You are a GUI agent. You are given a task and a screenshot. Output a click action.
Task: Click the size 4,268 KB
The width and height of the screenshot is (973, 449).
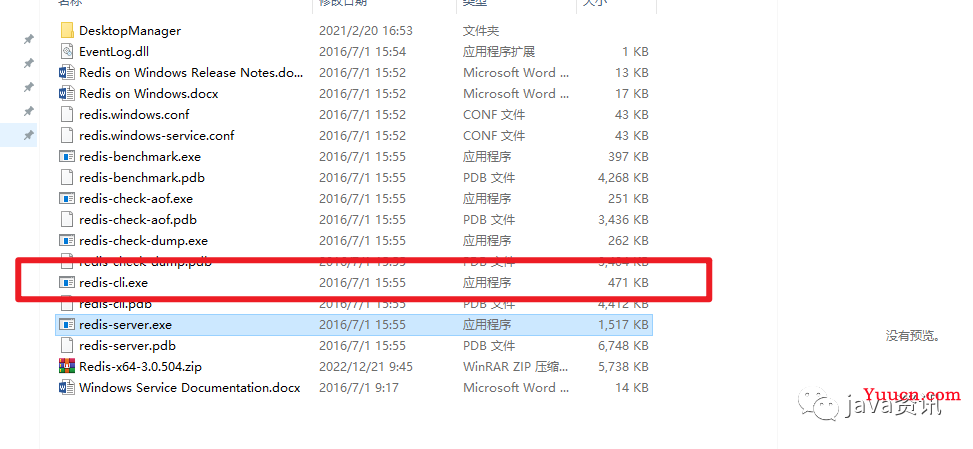click(623, 177)
